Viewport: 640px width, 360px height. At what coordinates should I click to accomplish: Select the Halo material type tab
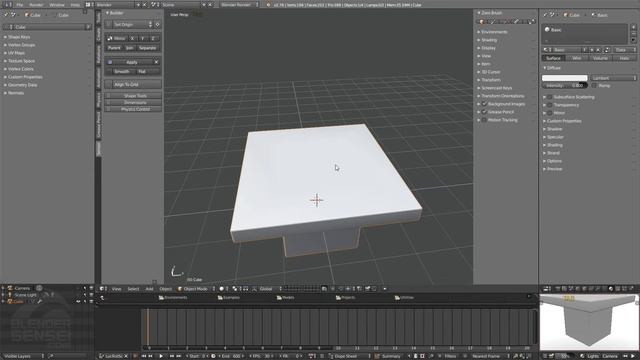click(624, 58)
